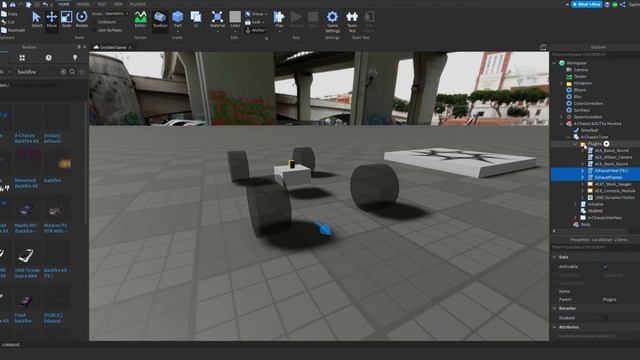The width and height of the screenshot is (640, 360).
Task: Clear the backfire search text
Action: click(x=63, y=72)
